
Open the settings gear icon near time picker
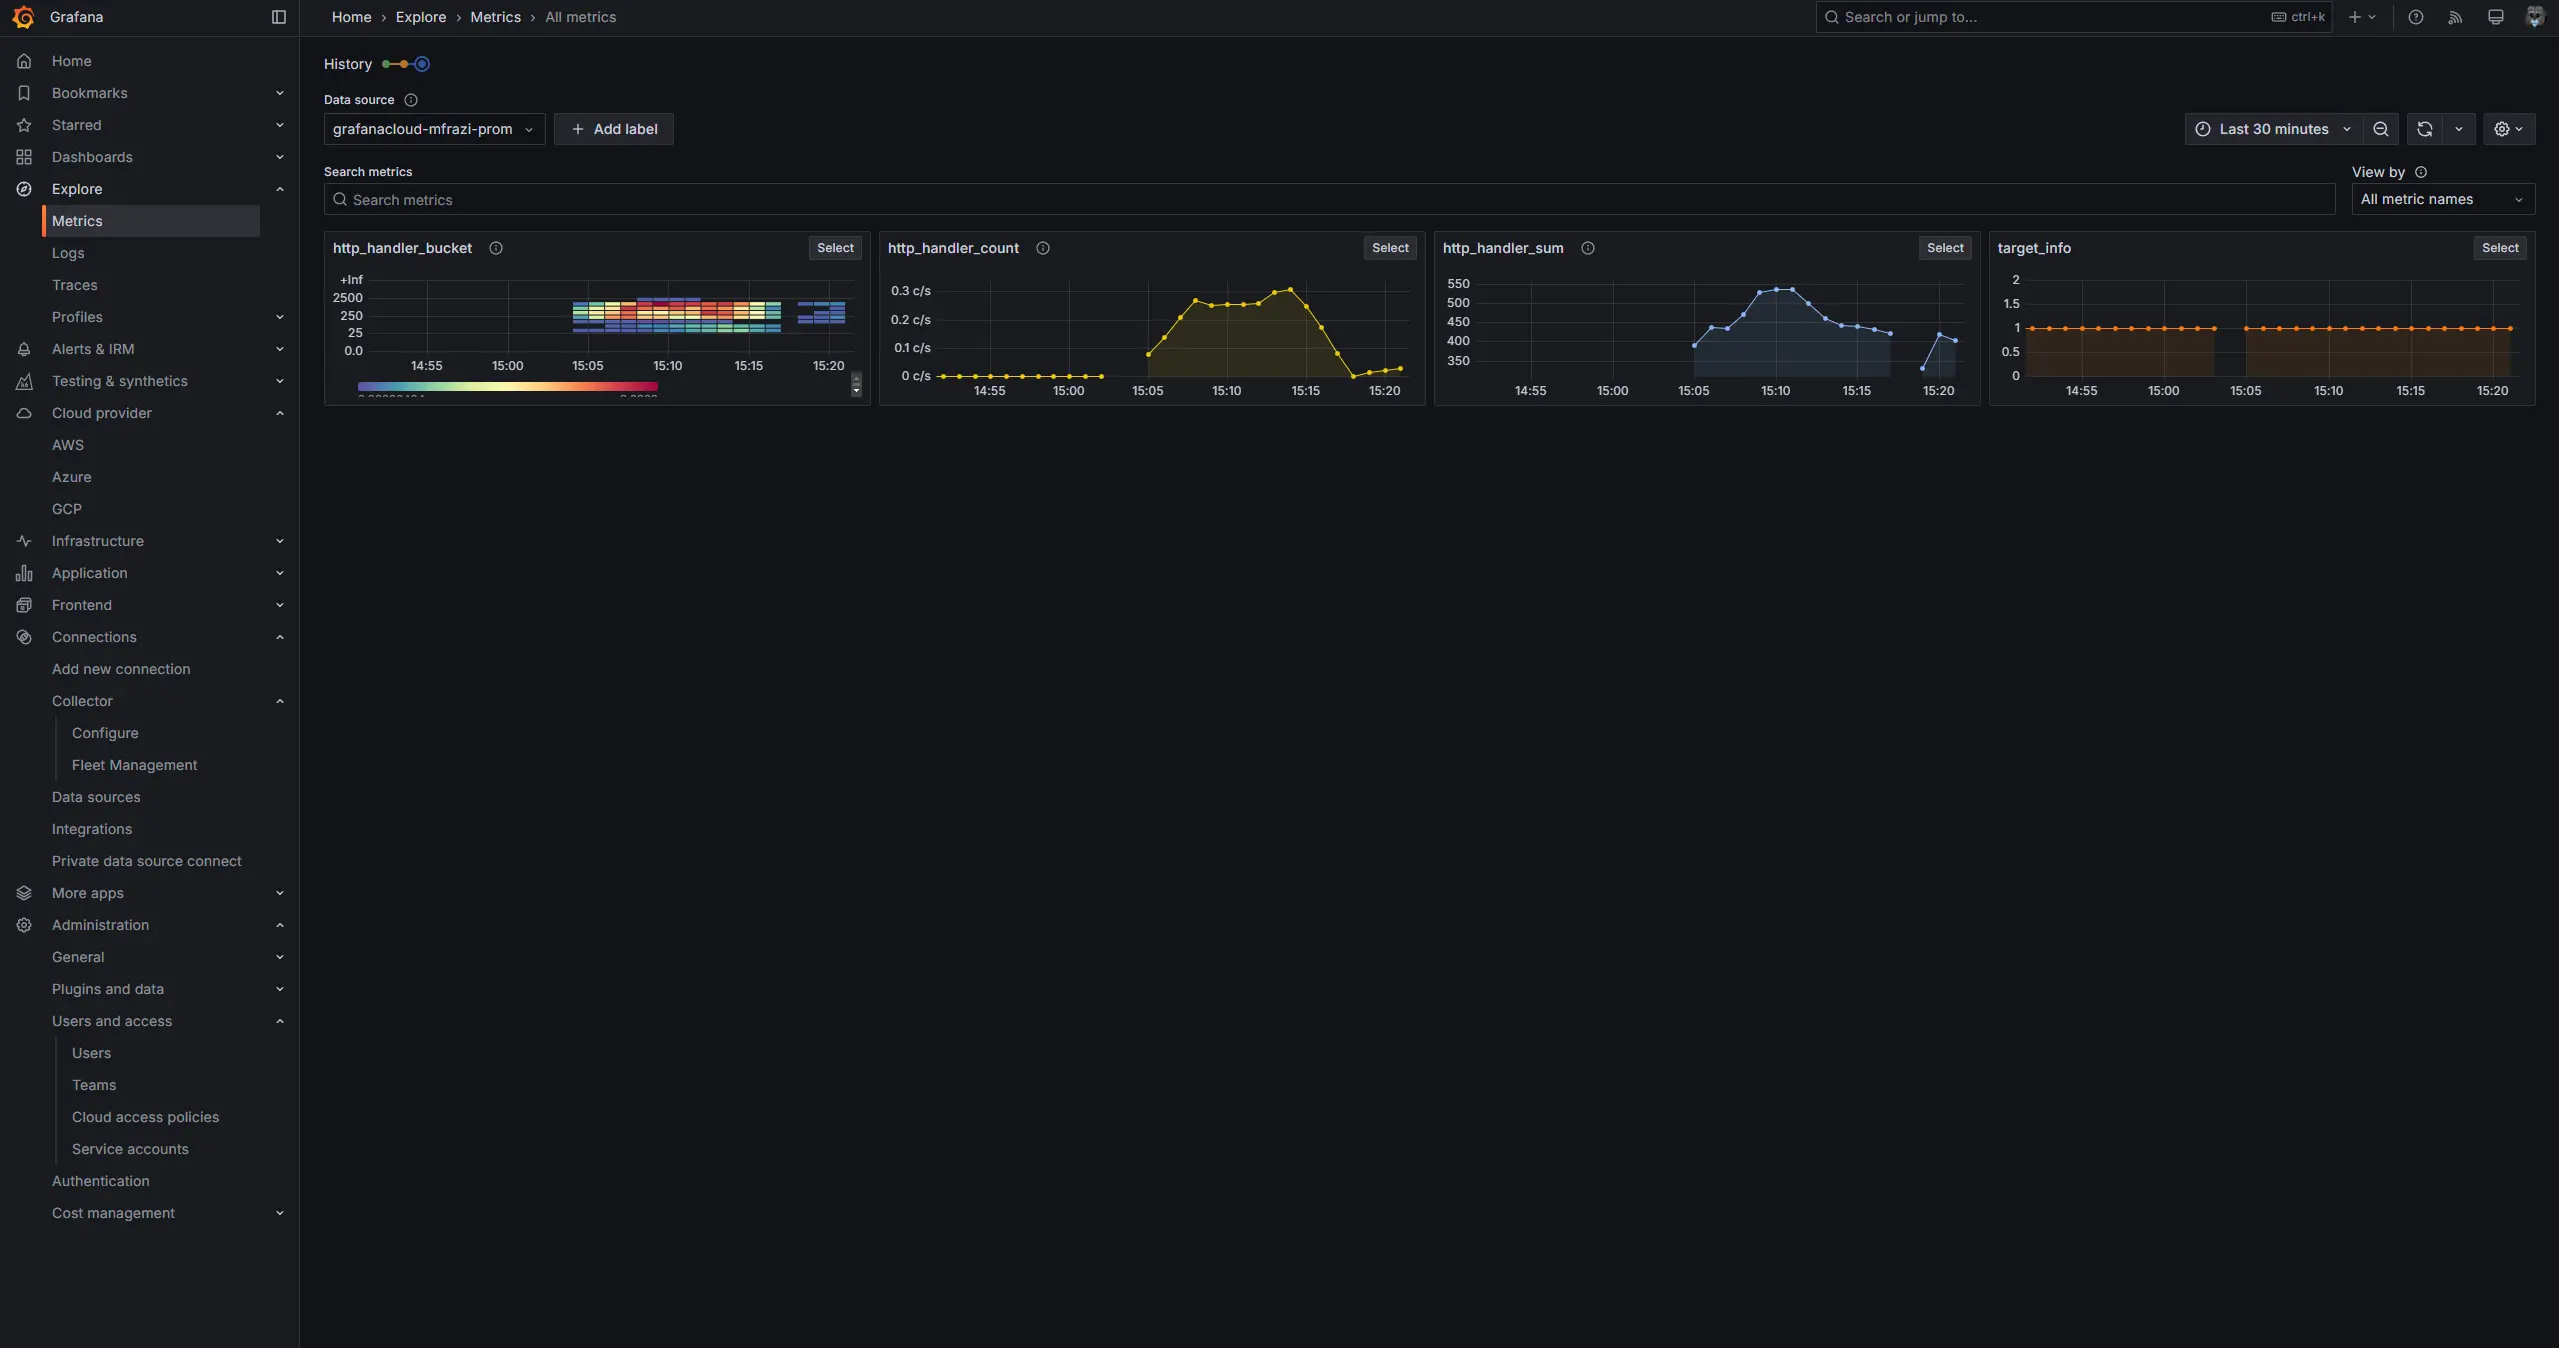[2509, 129]
